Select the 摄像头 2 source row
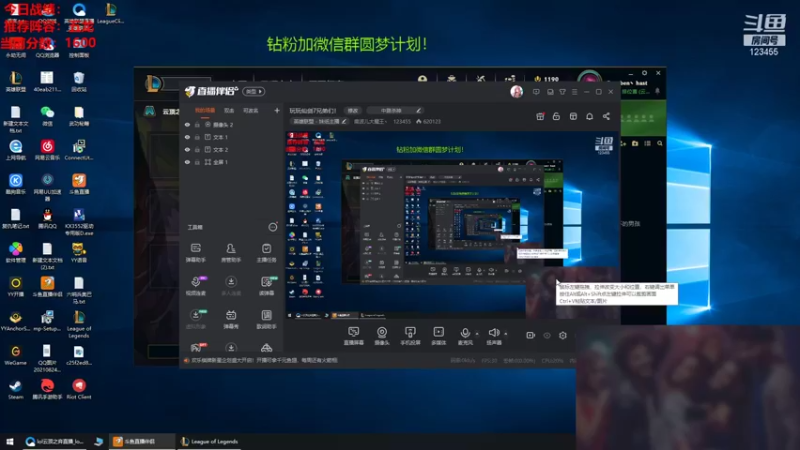The height and width of the screenshot is (450, 800). [x=232, y=124]
